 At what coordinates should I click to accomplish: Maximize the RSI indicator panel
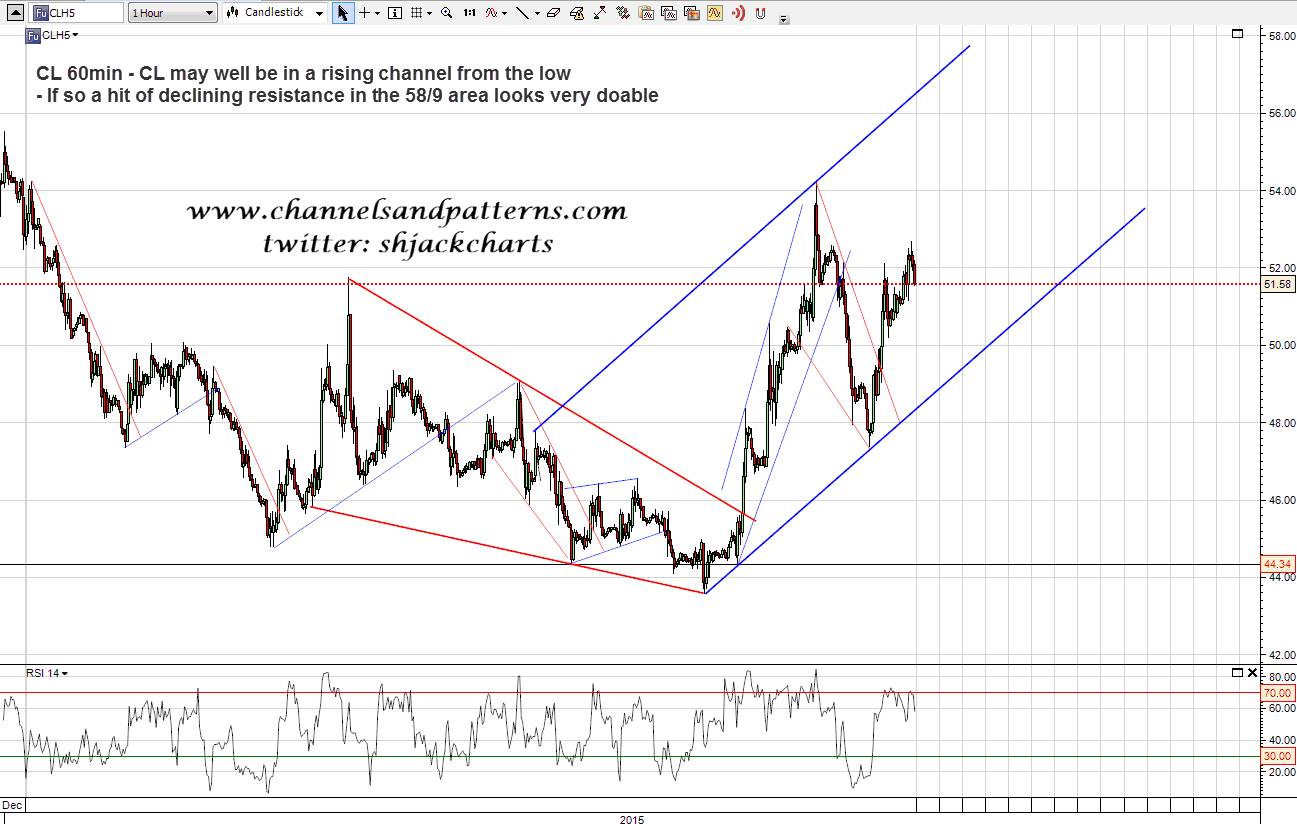(1237, 673)
